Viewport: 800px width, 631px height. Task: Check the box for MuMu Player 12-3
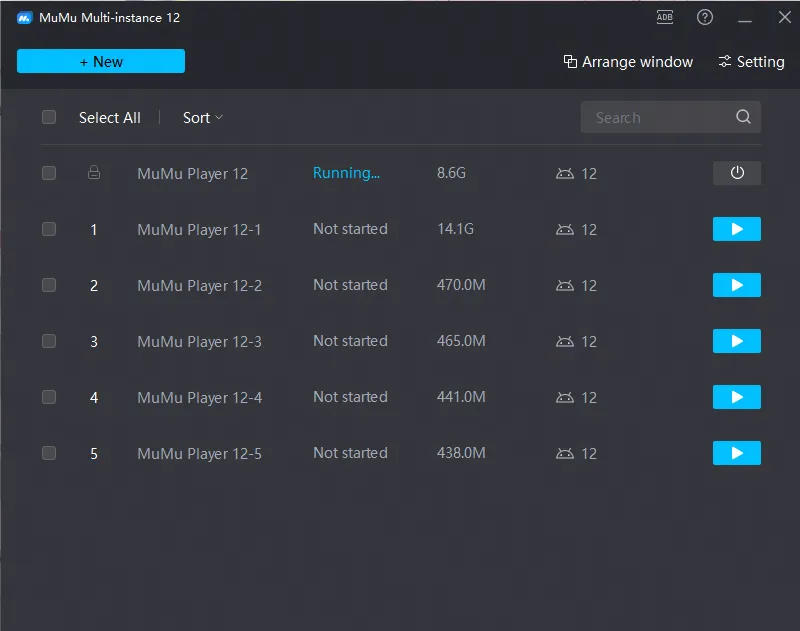point(49,341)
